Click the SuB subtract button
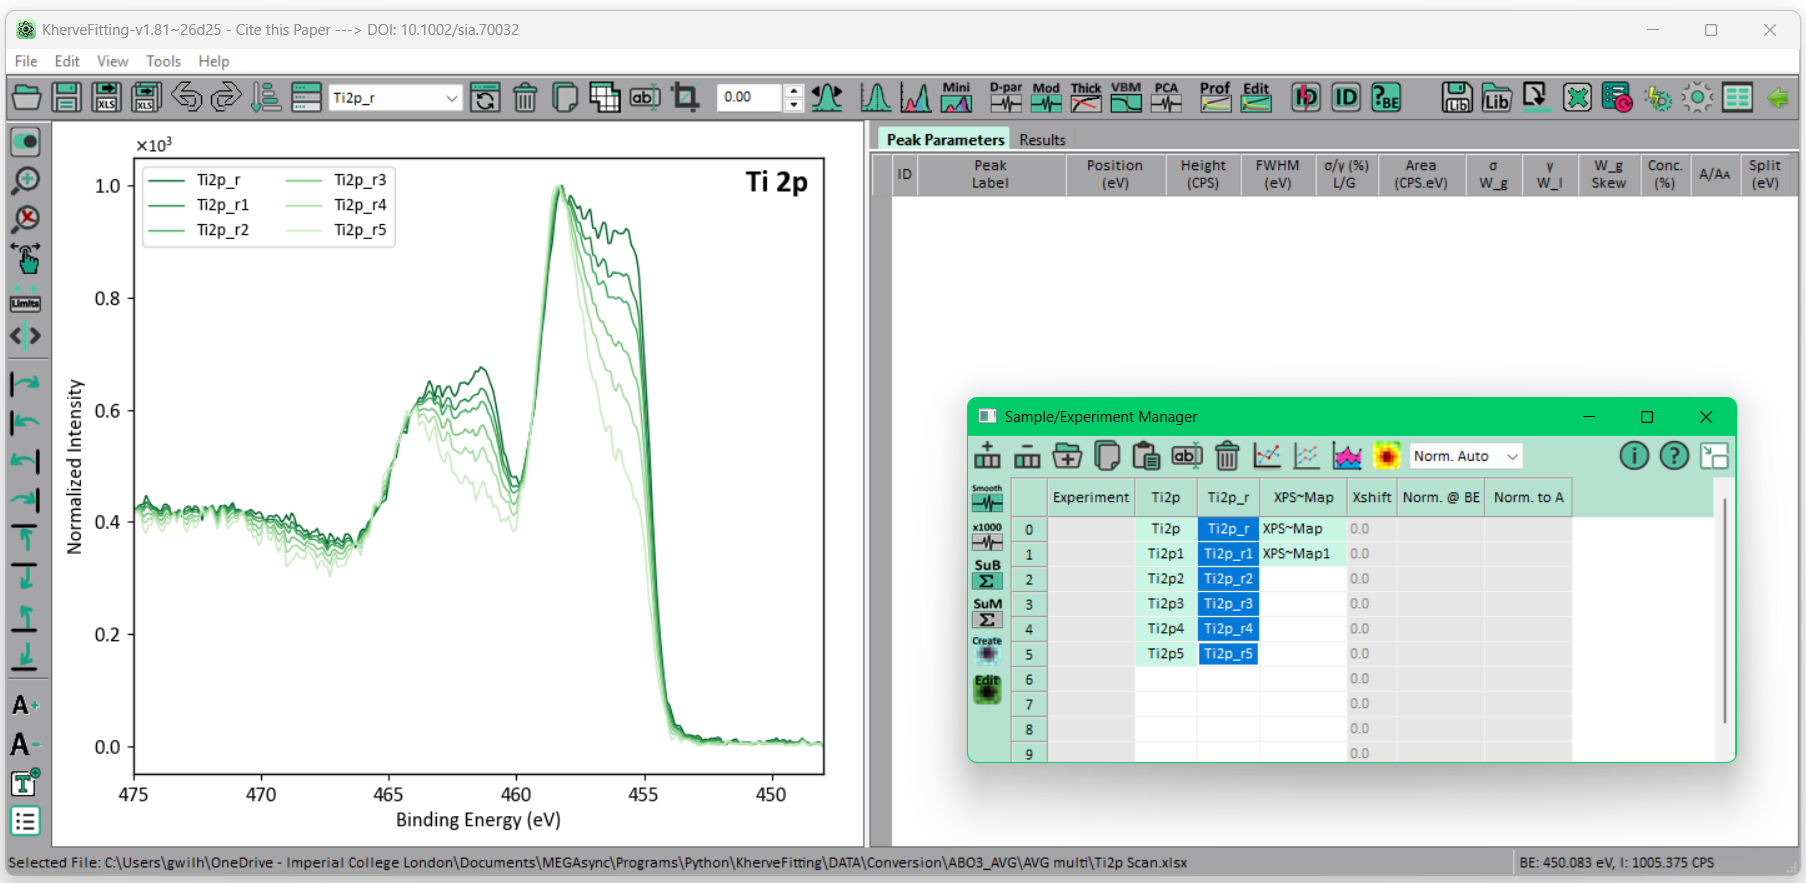The image size is (1806, 883). point(987,574)
